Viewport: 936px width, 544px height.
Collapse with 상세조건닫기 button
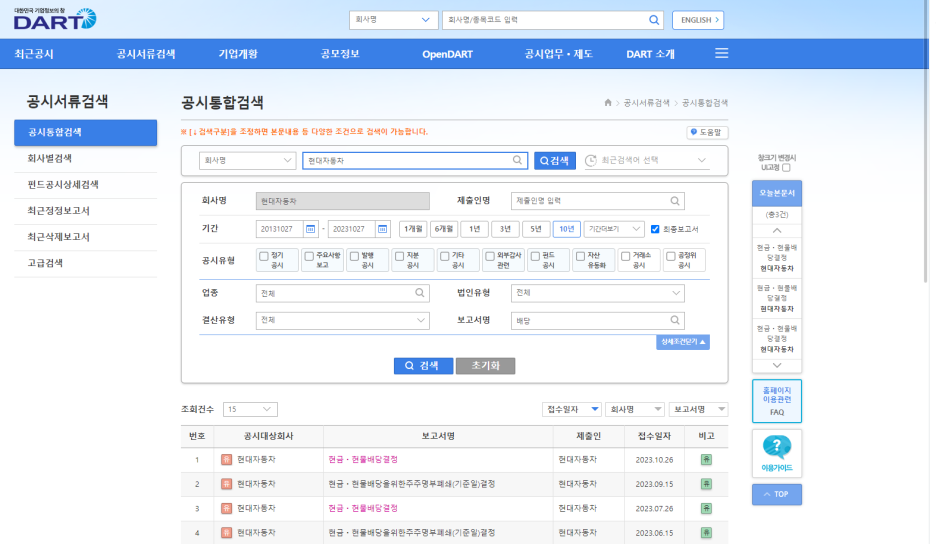(x=683, y=342)
